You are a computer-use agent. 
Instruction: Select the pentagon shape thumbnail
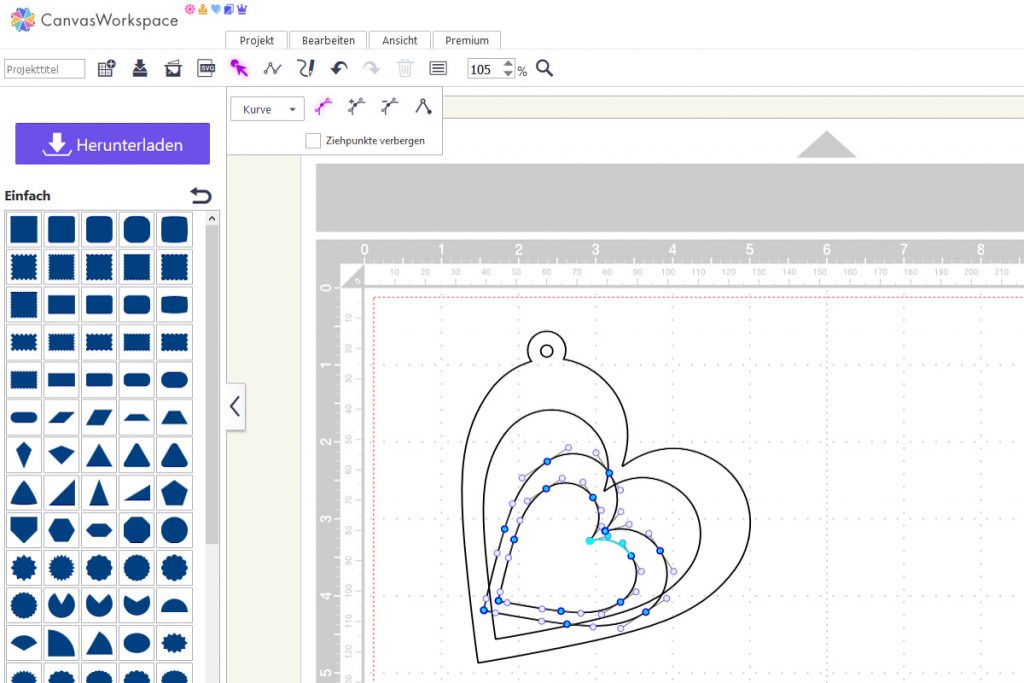(x=174, y=491)
